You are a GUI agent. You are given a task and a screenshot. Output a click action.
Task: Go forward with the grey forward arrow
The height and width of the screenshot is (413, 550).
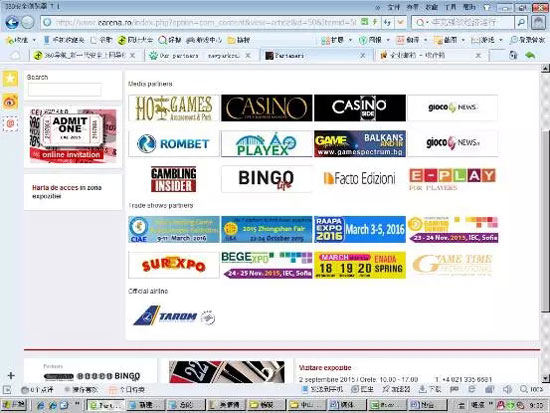[x=28, y=22]
